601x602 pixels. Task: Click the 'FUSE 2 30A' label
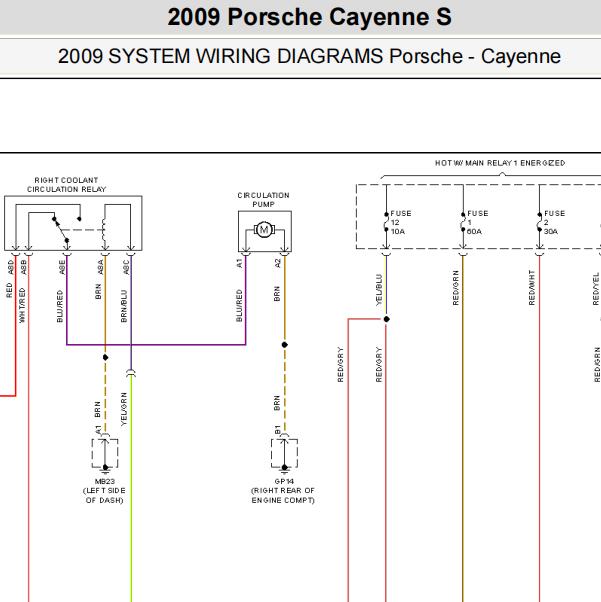pyautogui.click(x=554, y=222)
